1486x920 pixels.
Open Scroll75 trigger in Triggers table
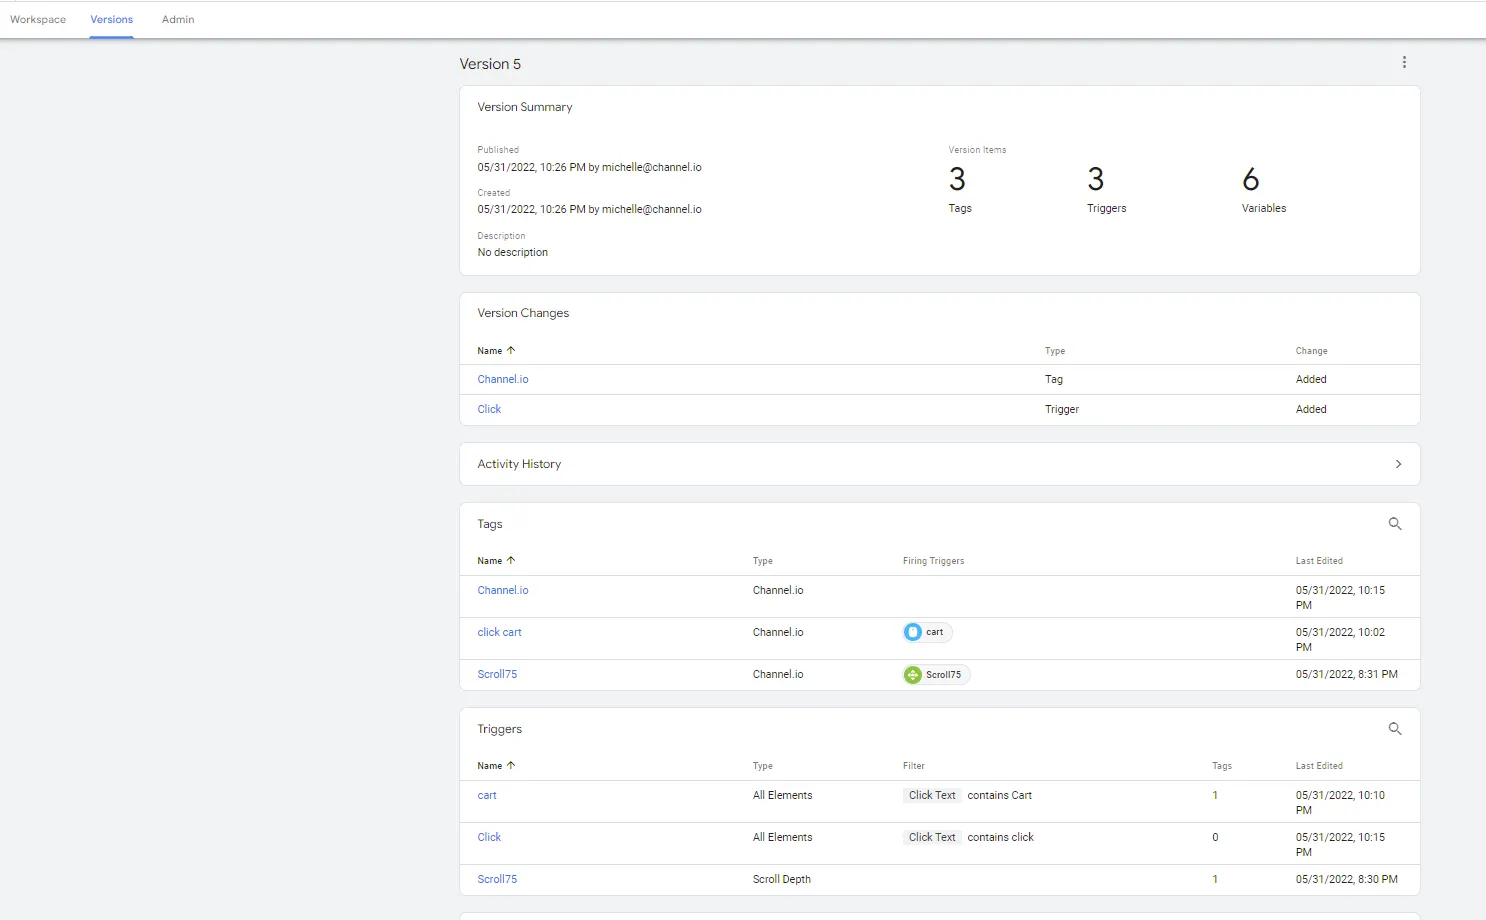pos(497,879)
